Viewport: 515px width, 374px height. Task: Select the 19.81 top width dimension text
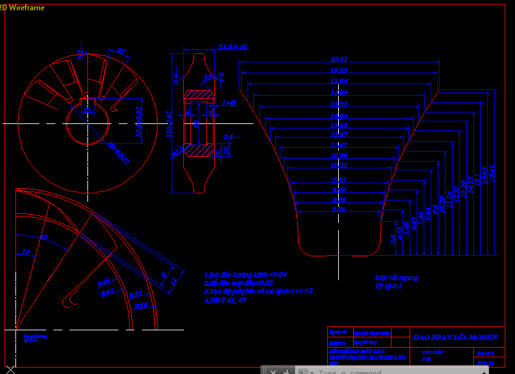(339, 59)
